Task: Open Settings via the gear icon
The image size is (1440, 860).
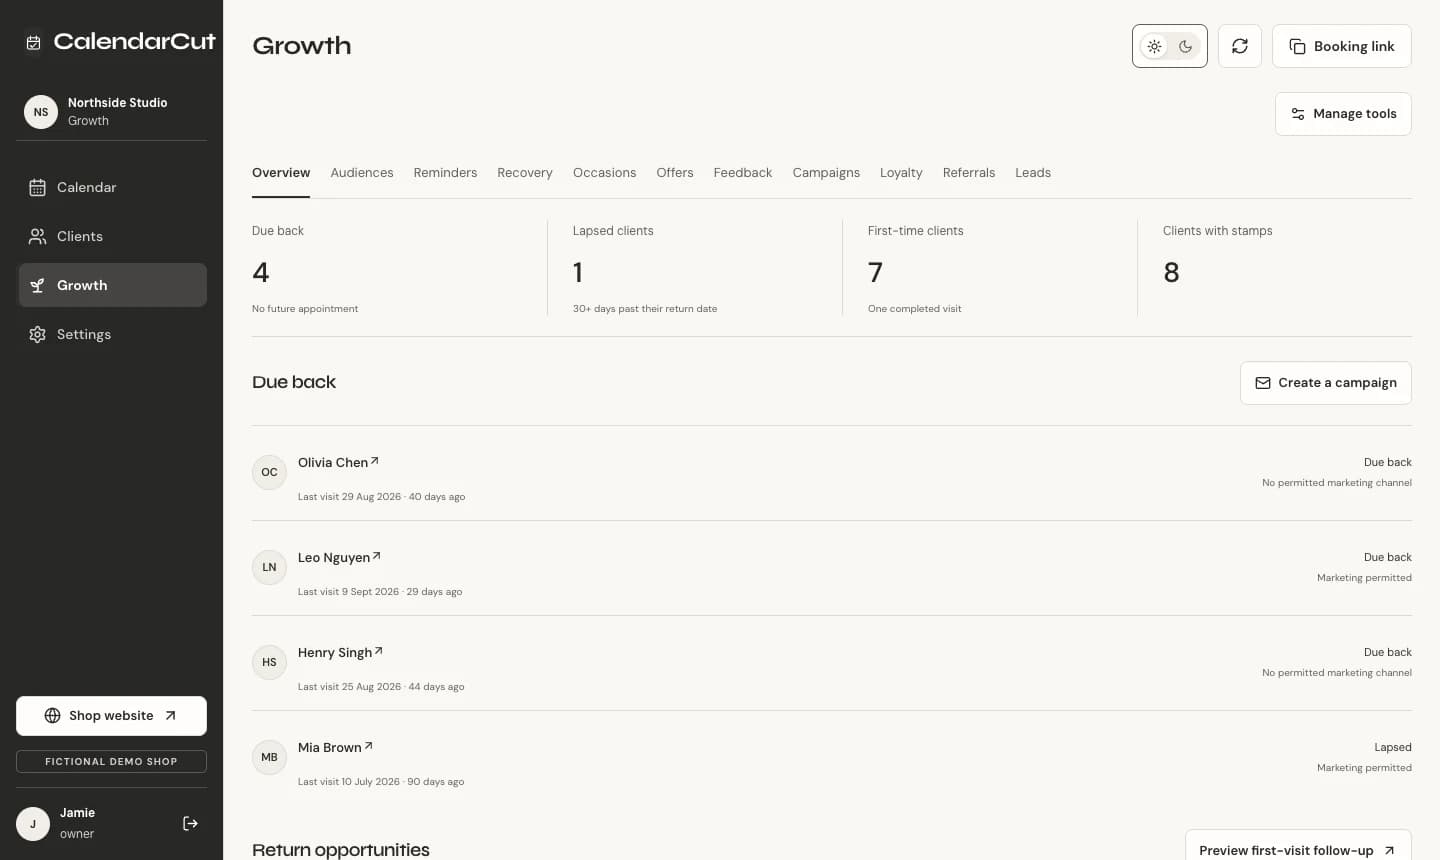Action: coord(38,334)
